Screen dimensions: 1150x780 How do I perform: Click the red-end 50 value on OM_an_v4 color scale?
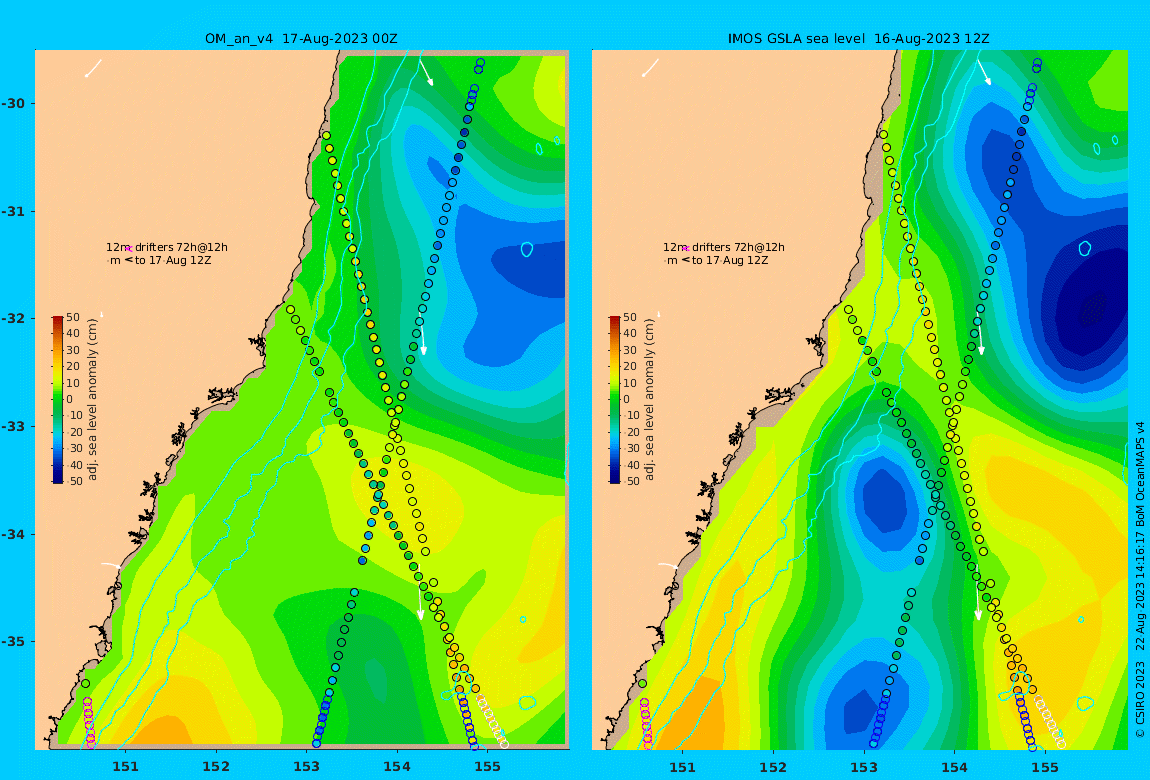73,317
